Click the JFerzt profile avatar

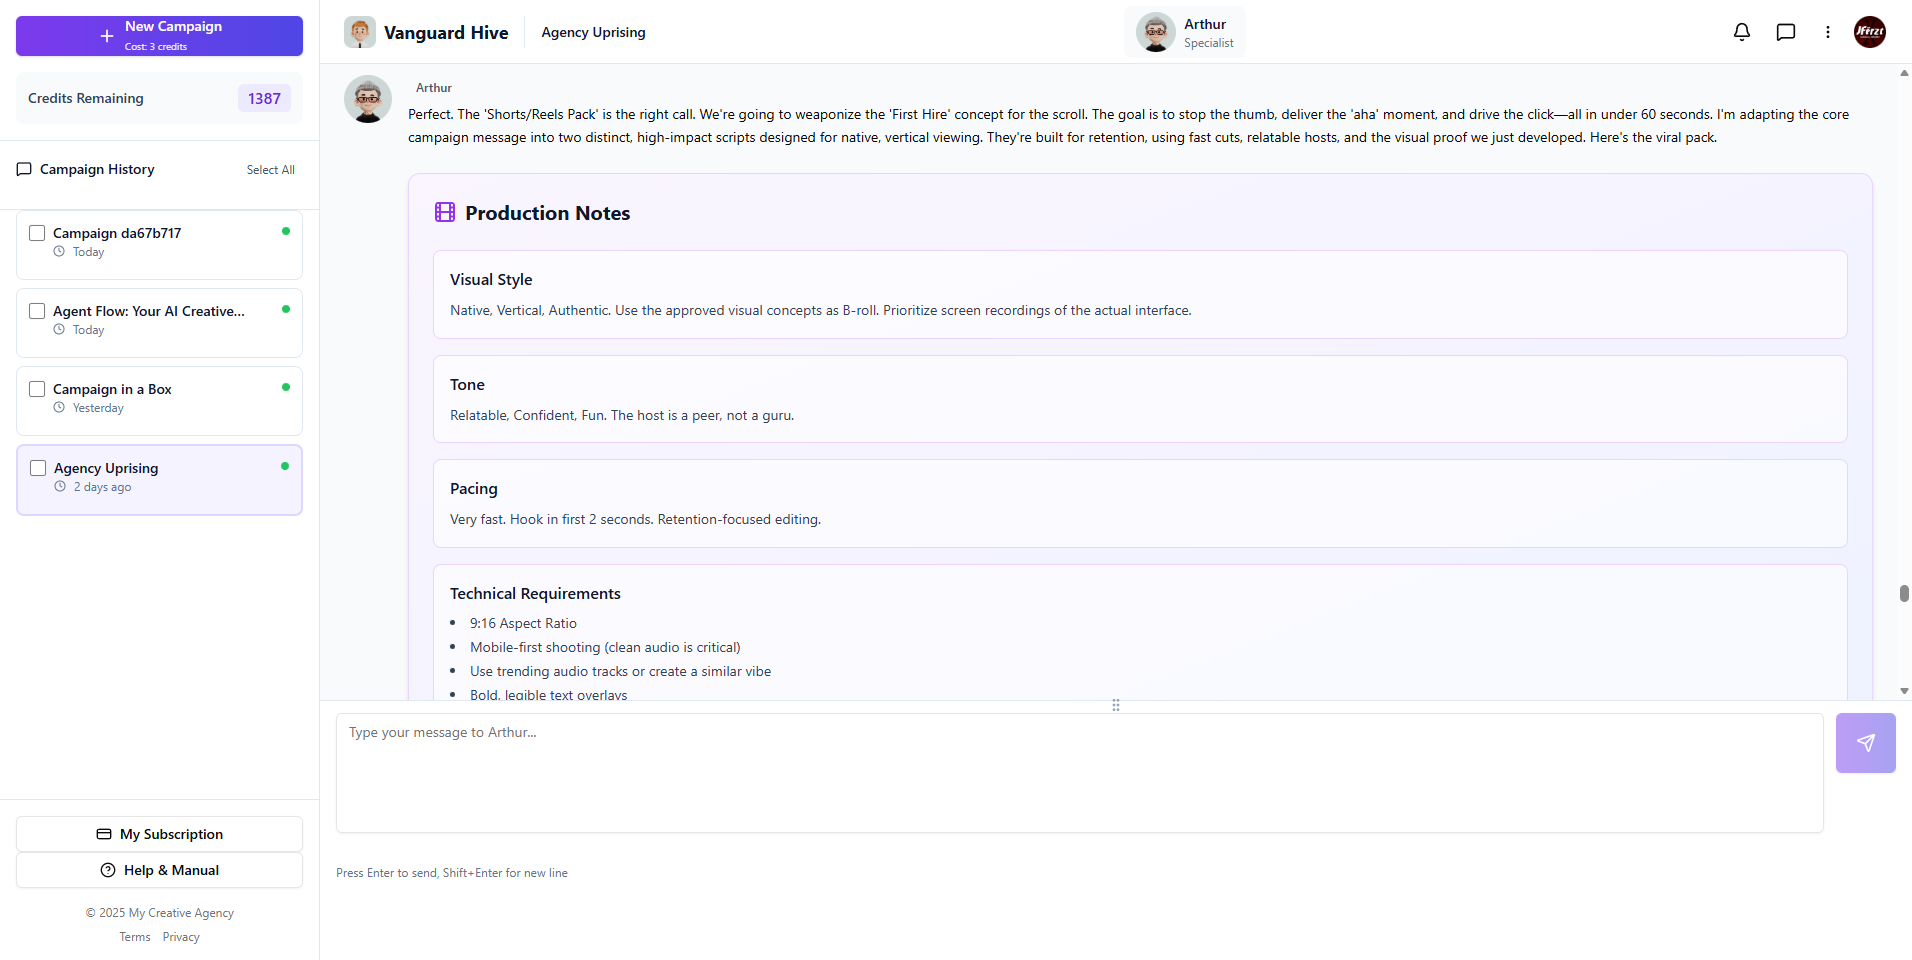[x=1870, y=32]
